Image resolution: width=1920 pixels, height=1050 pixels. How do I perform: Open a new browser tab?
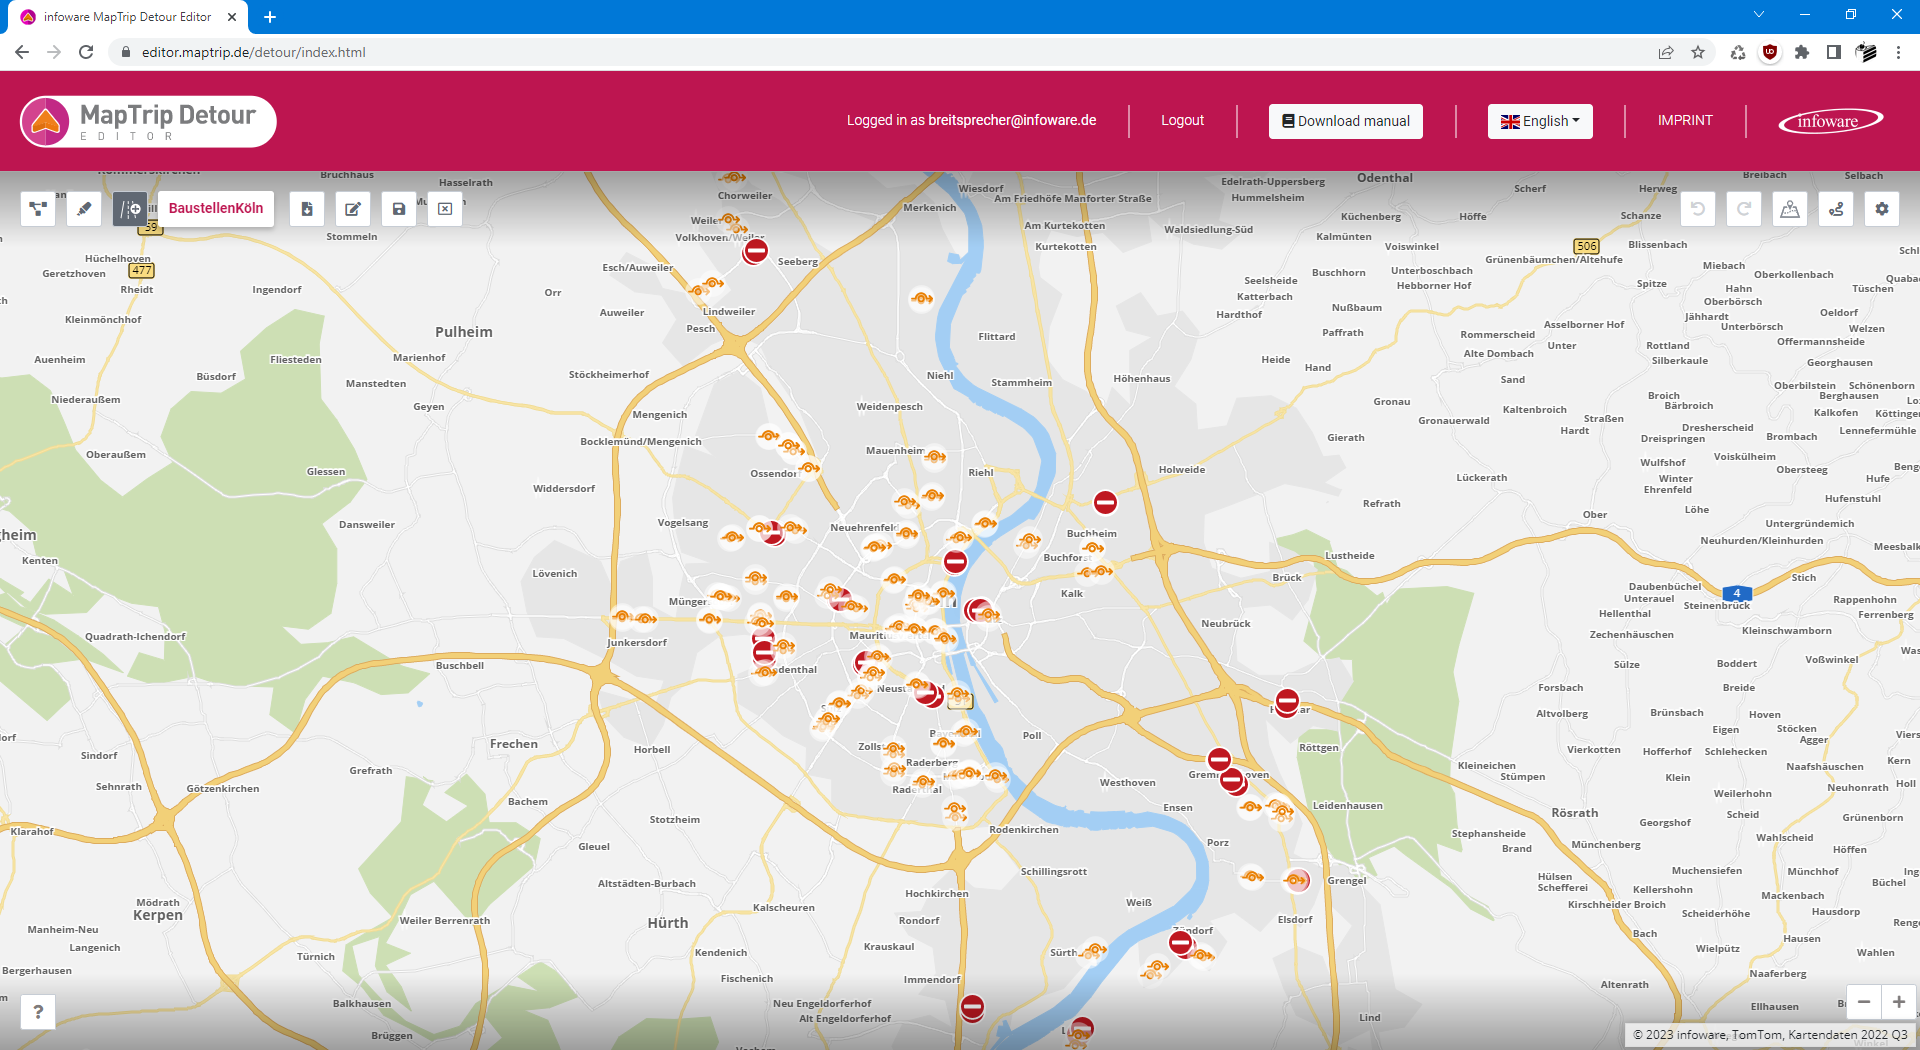pos(270,17)
